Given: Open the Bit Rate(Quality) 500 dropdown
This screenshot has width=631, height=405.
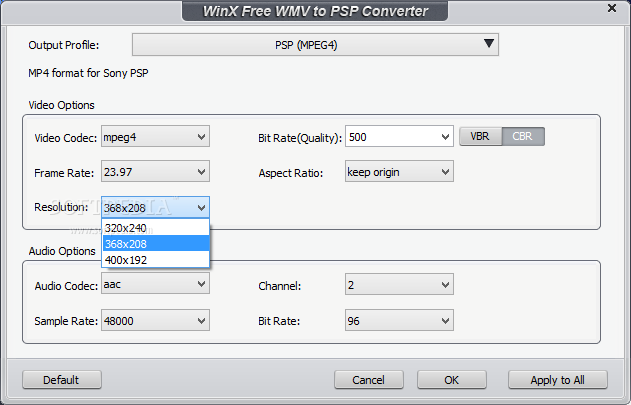Looking at the screenshot, I should coord(399,136).
